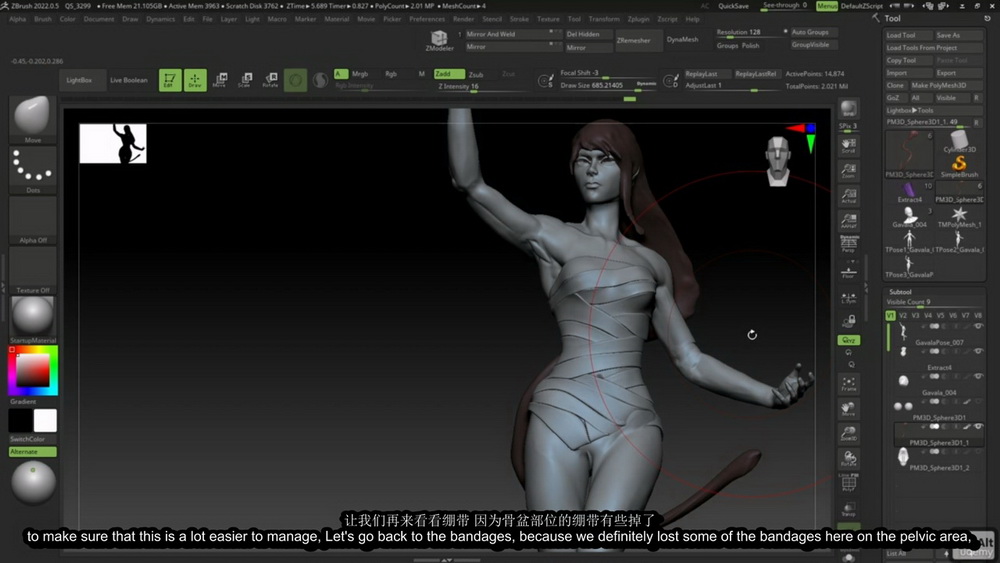Click the Move view icon in right shelf
Screen dimensions: 1000x563
pos(848,409)
